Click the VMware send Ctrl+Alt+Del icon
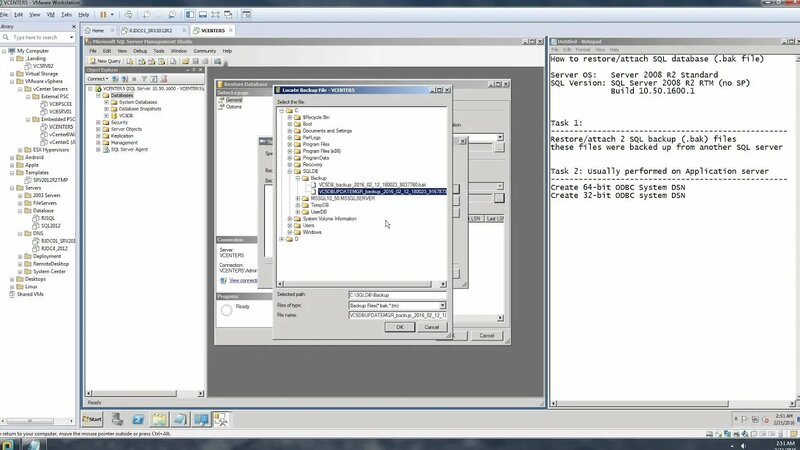This screenshot has height=450, width=800. click(129, 15)
